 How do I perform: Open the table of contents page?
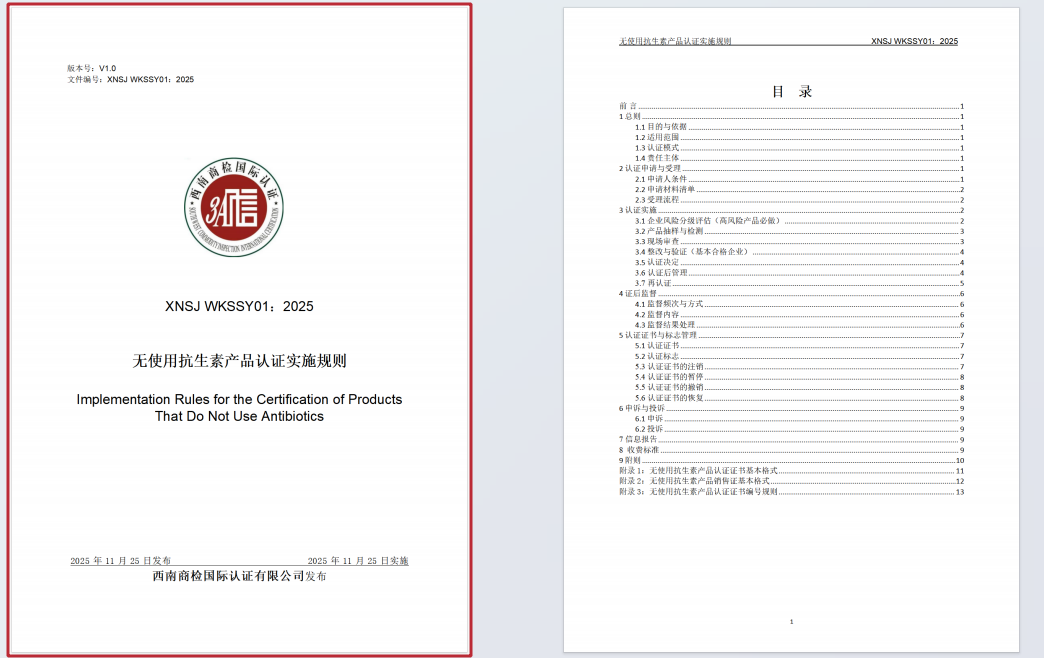point(790,330)
